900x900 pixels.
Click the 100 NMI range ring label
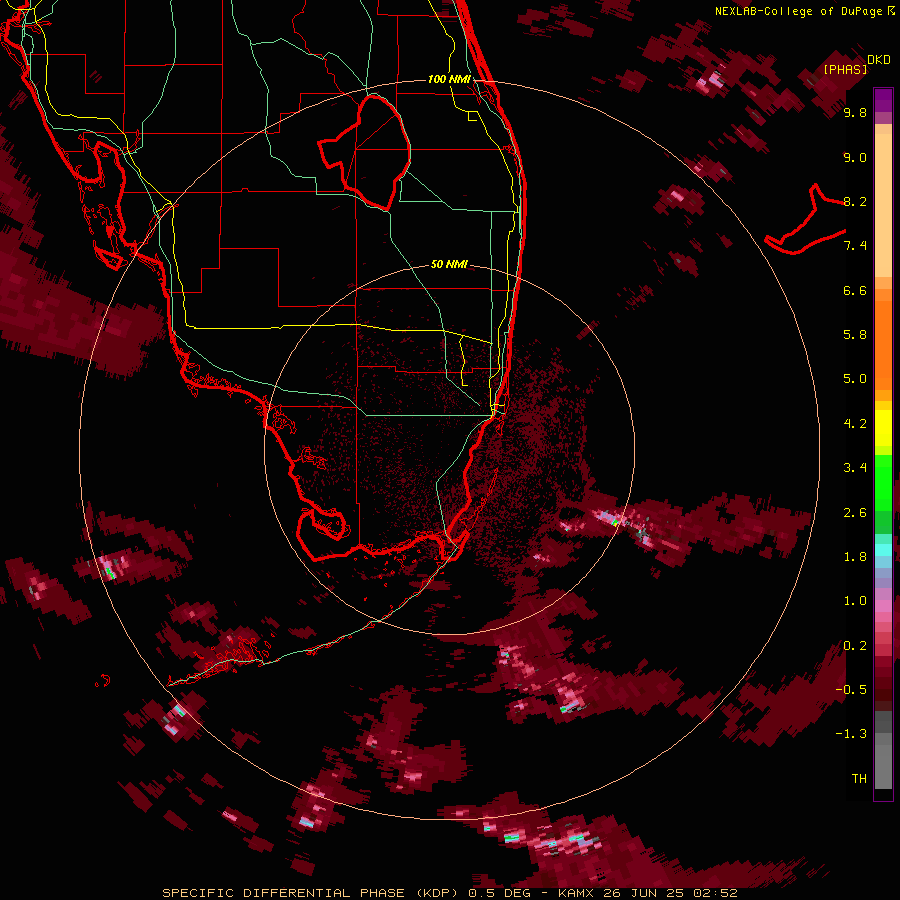(x=449, y=79)
